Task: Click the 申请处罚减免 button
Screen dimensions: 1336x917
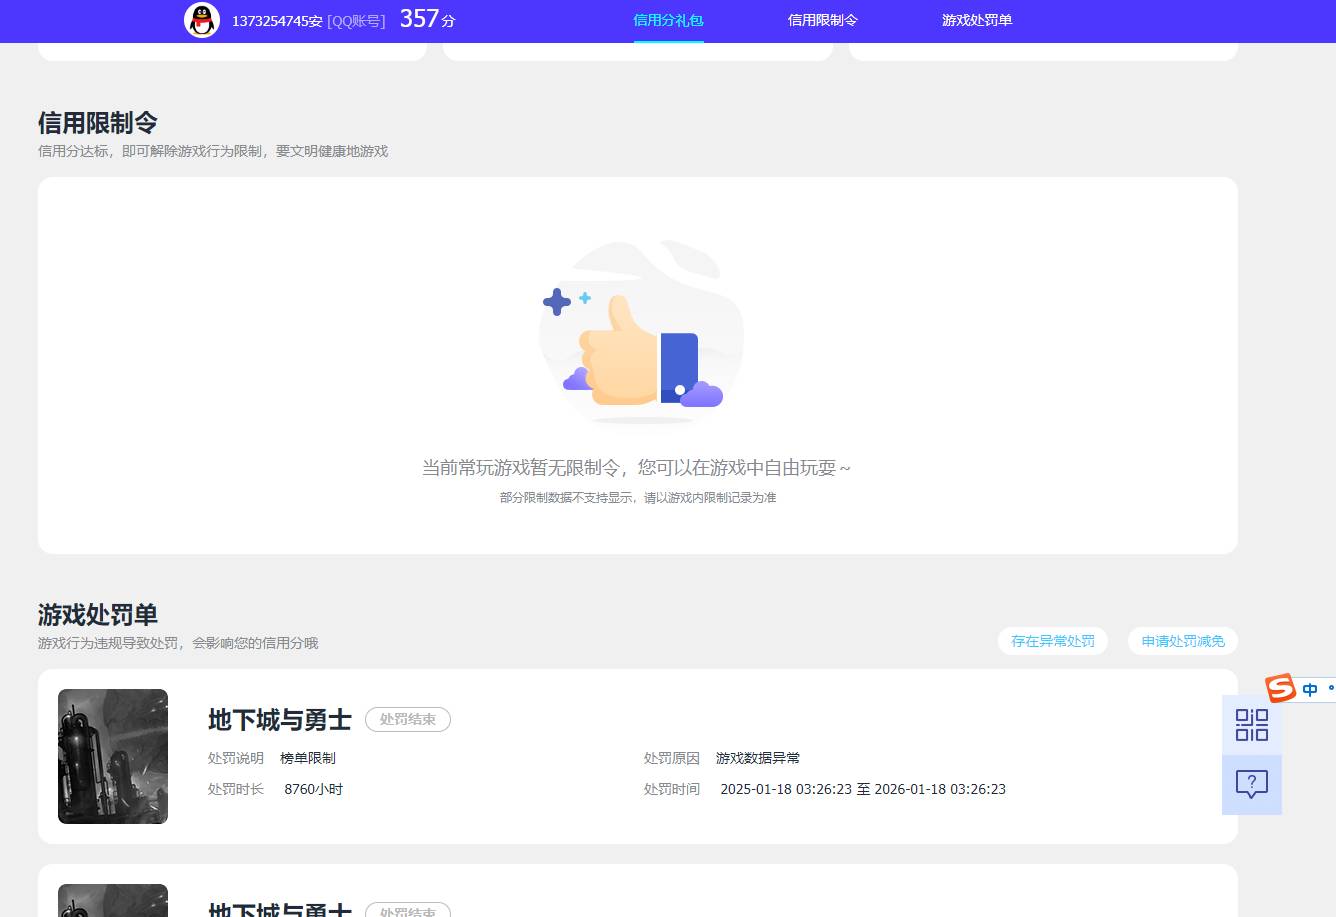Action: (x=1182, y=641)
